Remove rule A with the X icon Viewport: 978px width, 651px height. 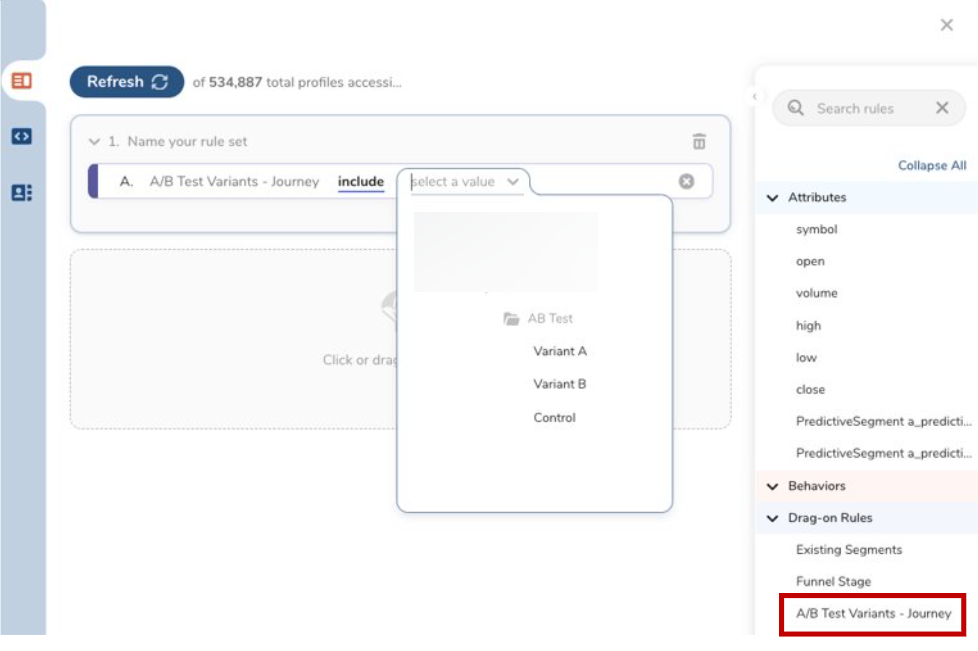686,181
